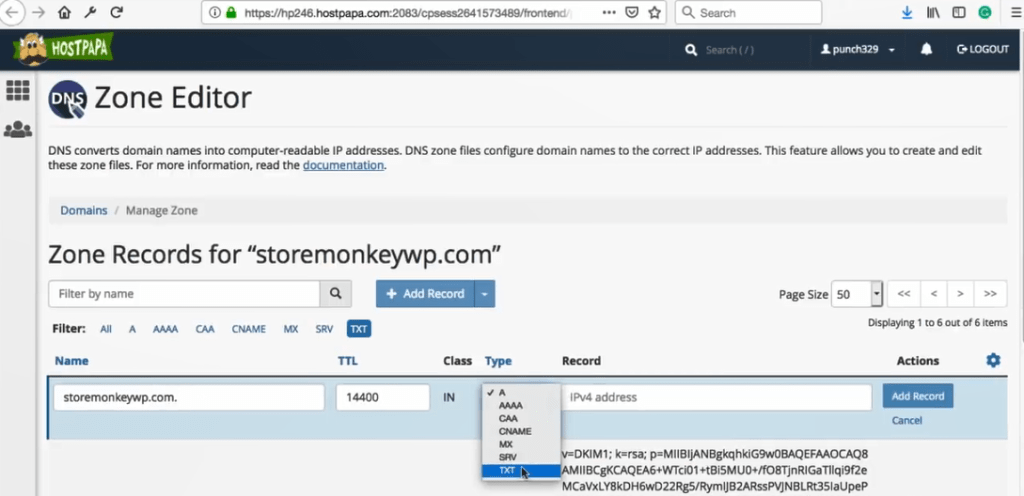Viewport: 1024px width, 496px height.
Task: Click the green Grammarly extension icon
Action: tap(984, 12)
